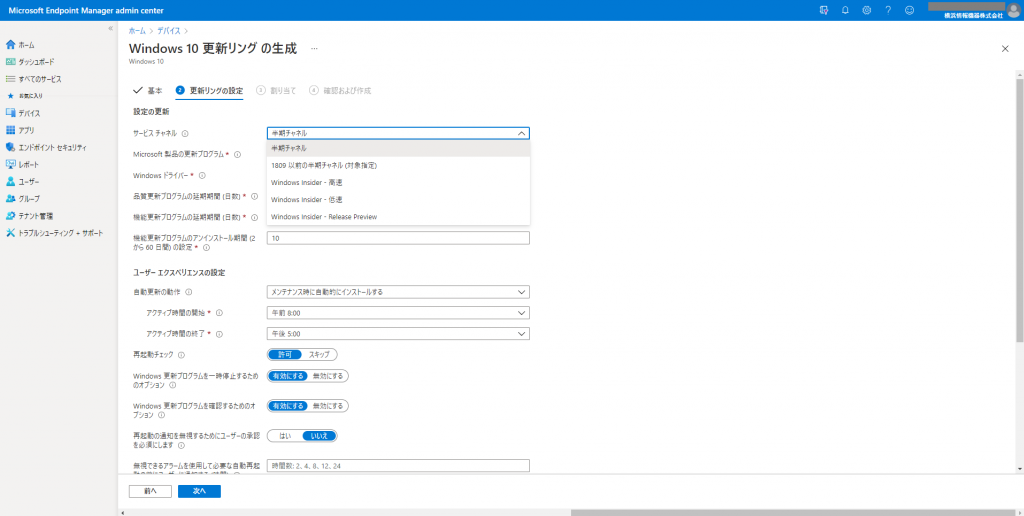This screenshot has height=516, width=1024.
Task: Click the vertical scrollbar thumb
Action: pyautogui.click(x=1019, y=209)
